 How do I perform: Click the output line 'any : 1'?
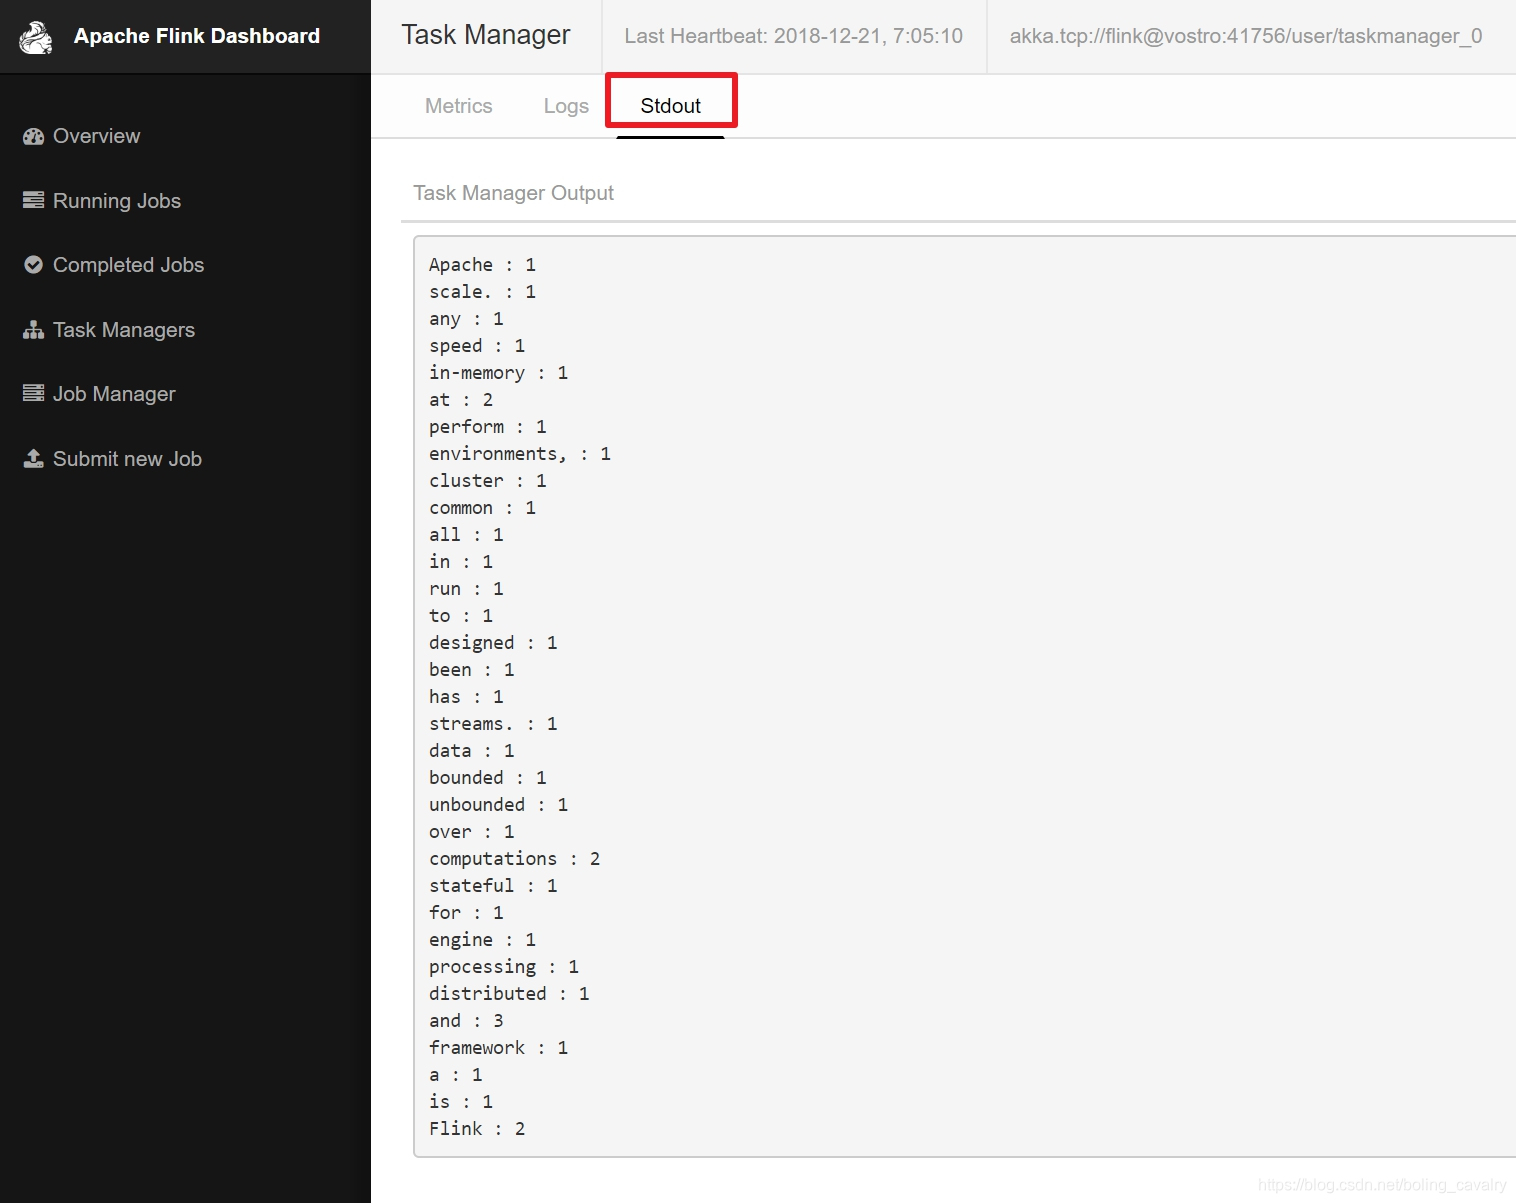point(467,319)
